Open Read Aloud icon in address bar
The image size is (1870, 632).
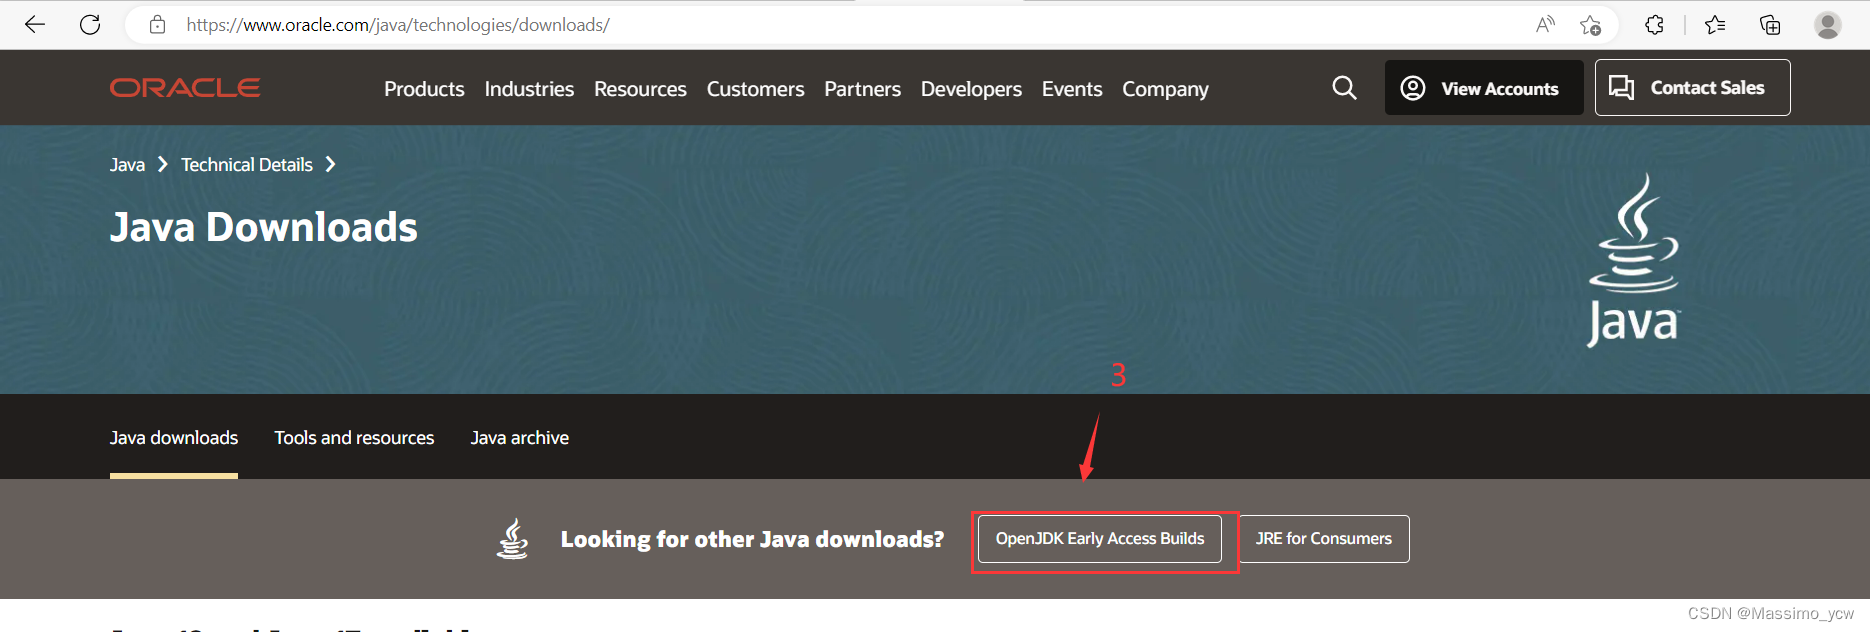pos(1545,25)
